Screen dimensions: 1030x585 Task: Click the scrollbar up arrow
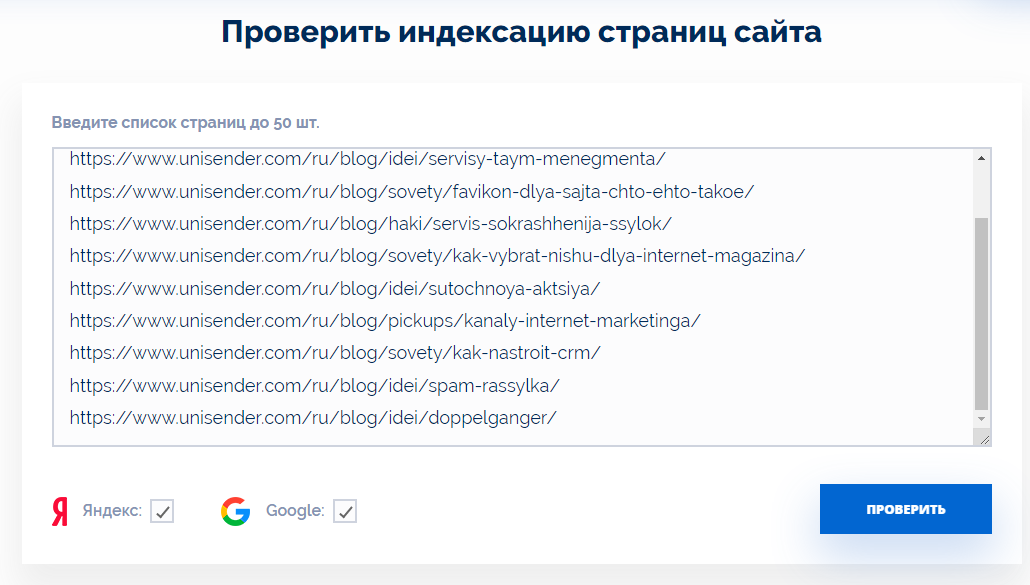point(981,158)
